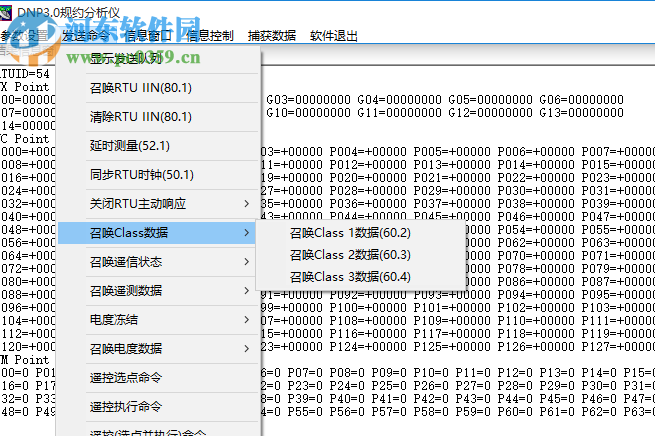The image size is (655, 436).
Task: Open 召唤遥测数据 submenu entry
Action: [x=158, y=291]
